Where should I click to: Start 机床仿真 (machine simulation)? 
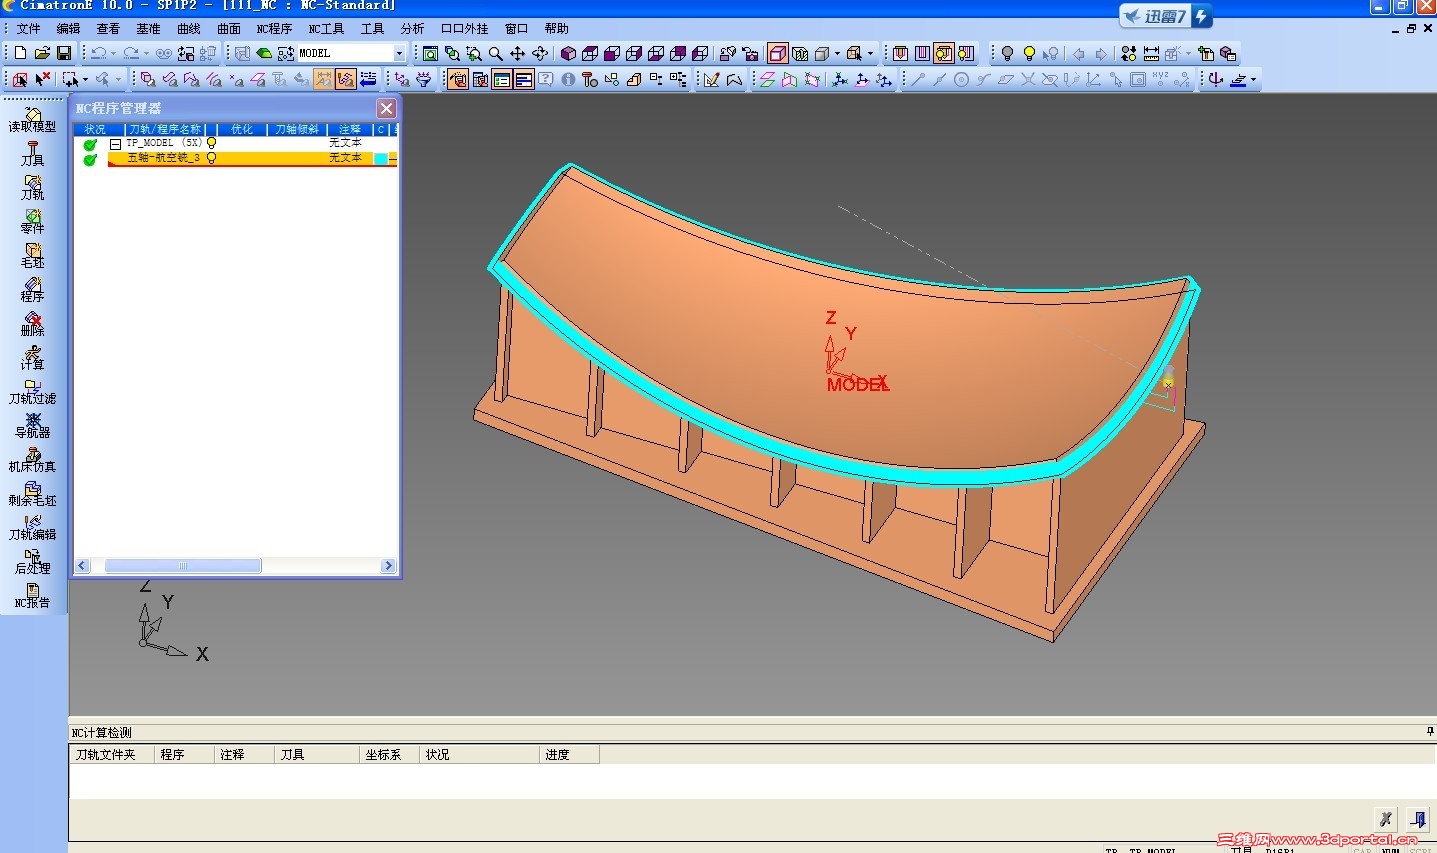(x=32, y=460)
